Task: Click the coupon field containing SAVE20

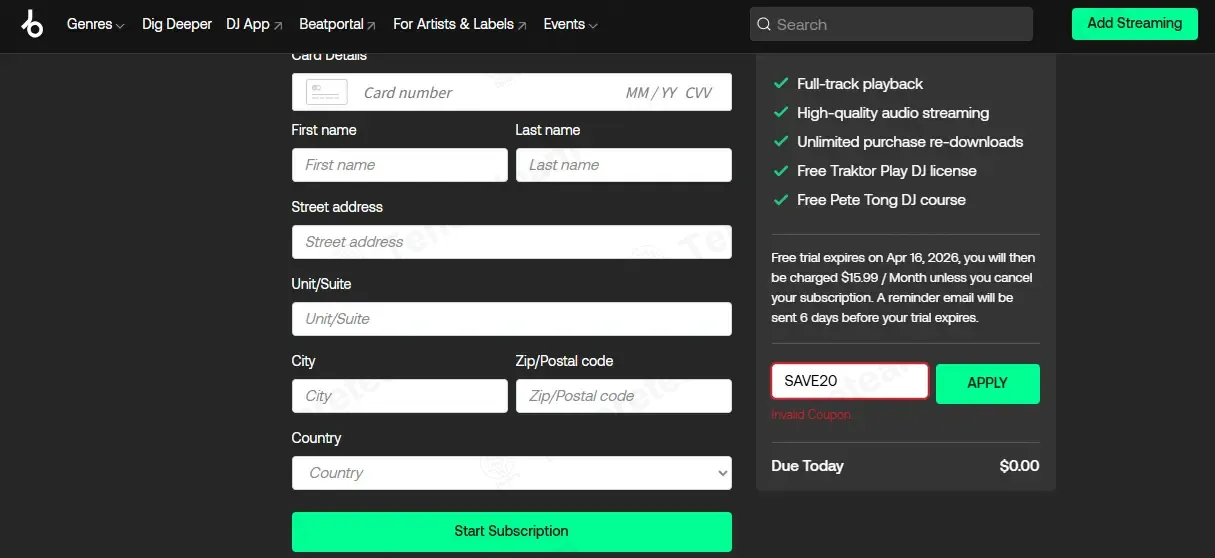Action: click(849, 381)
